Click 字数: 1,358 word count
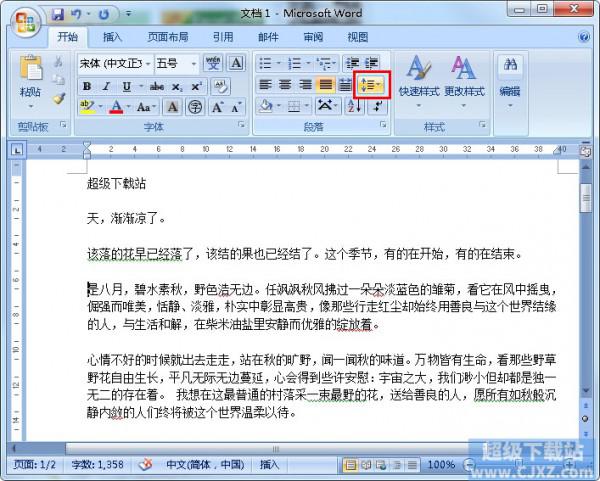600x481 pixels. tap(98, 465)
